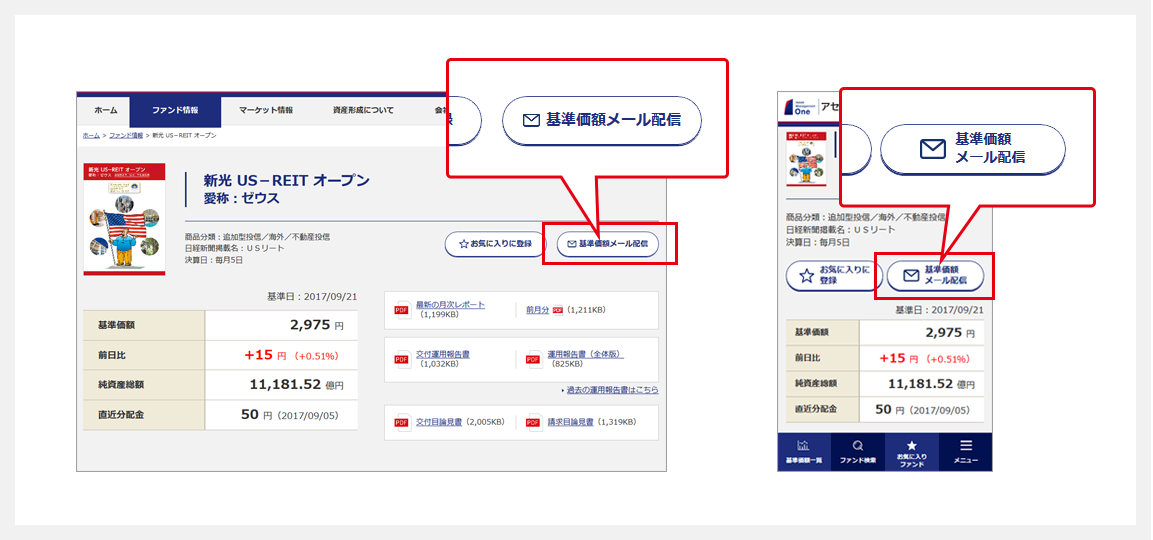This screenshot has width=1153, height=540.
Task: Open the 運用報告書（全体版） link
Action: tap(586, 354)
